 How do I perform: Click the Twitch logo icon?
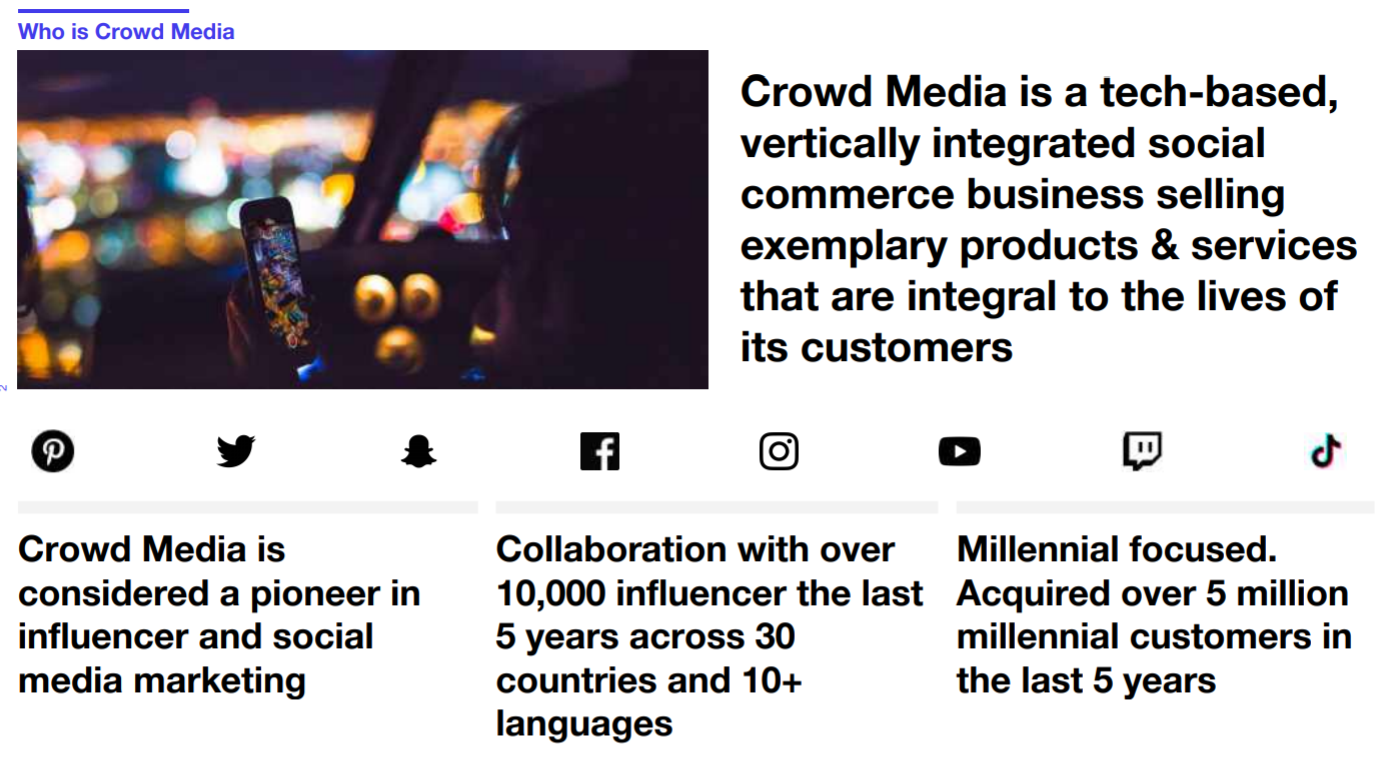click(1142, 452)
